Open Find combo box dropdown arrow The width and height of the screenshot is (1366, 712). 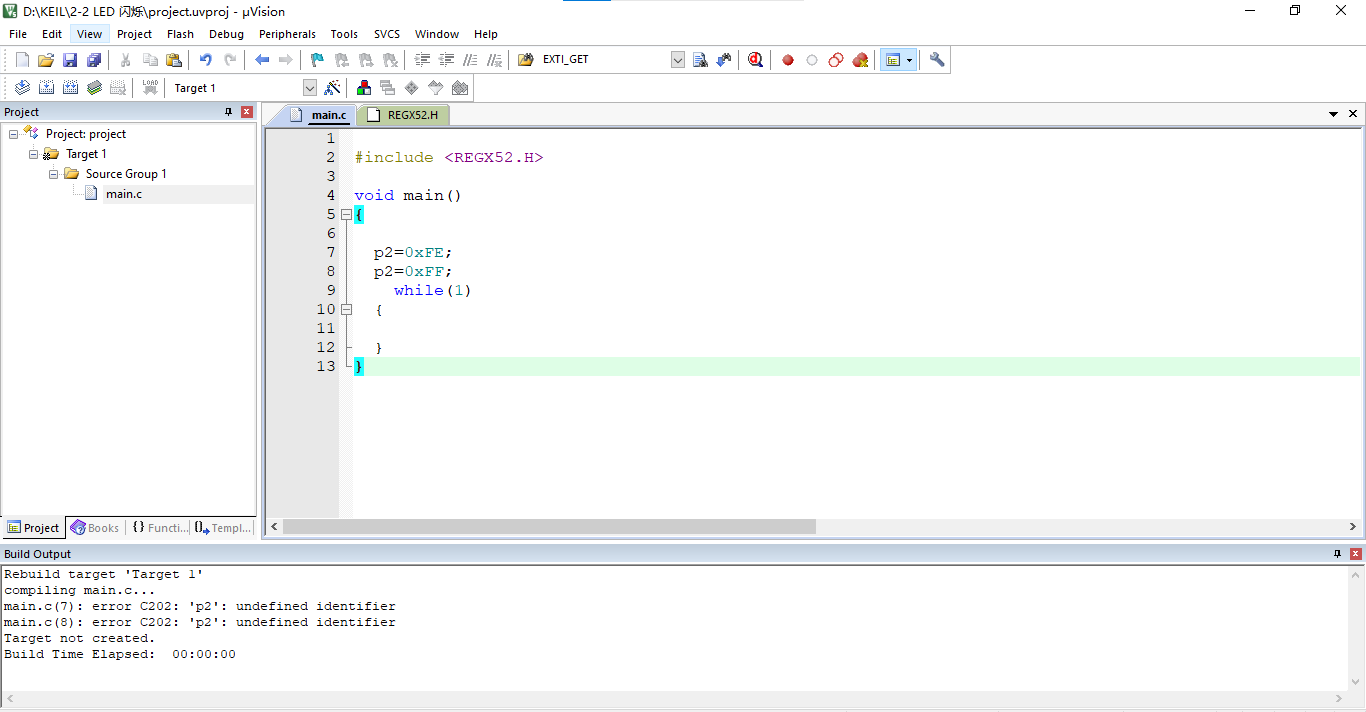pyautogui.click(x=678, y=60)
